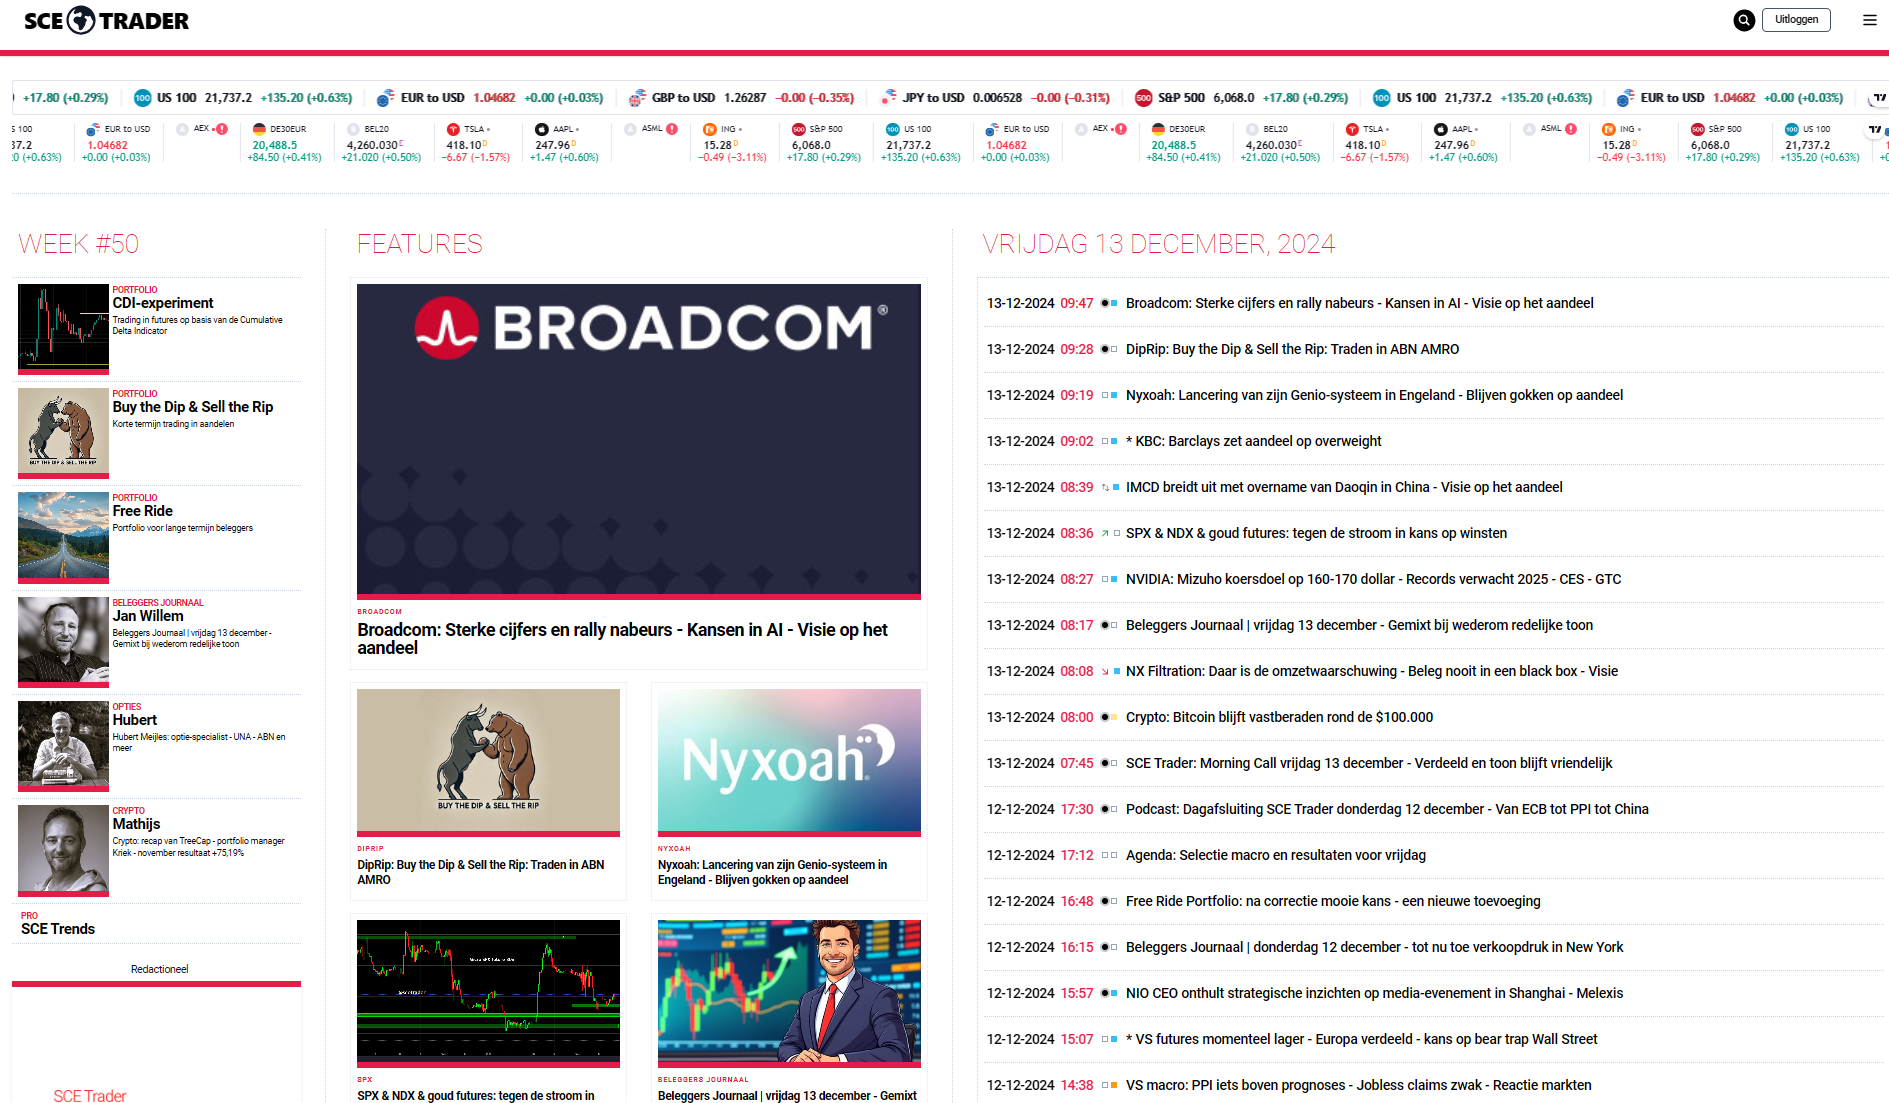Viewport: 1889px width, 1103px height.
Task: Open the SCE Trends pro link
Action: click(x=58, y=929)
